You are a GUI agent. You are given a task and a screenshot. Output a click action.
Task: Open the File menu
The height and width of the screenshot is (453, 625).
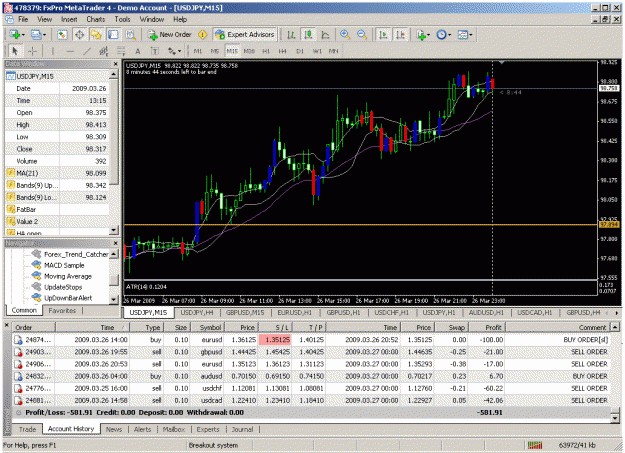pyautogui.click(x=23, y=19)
